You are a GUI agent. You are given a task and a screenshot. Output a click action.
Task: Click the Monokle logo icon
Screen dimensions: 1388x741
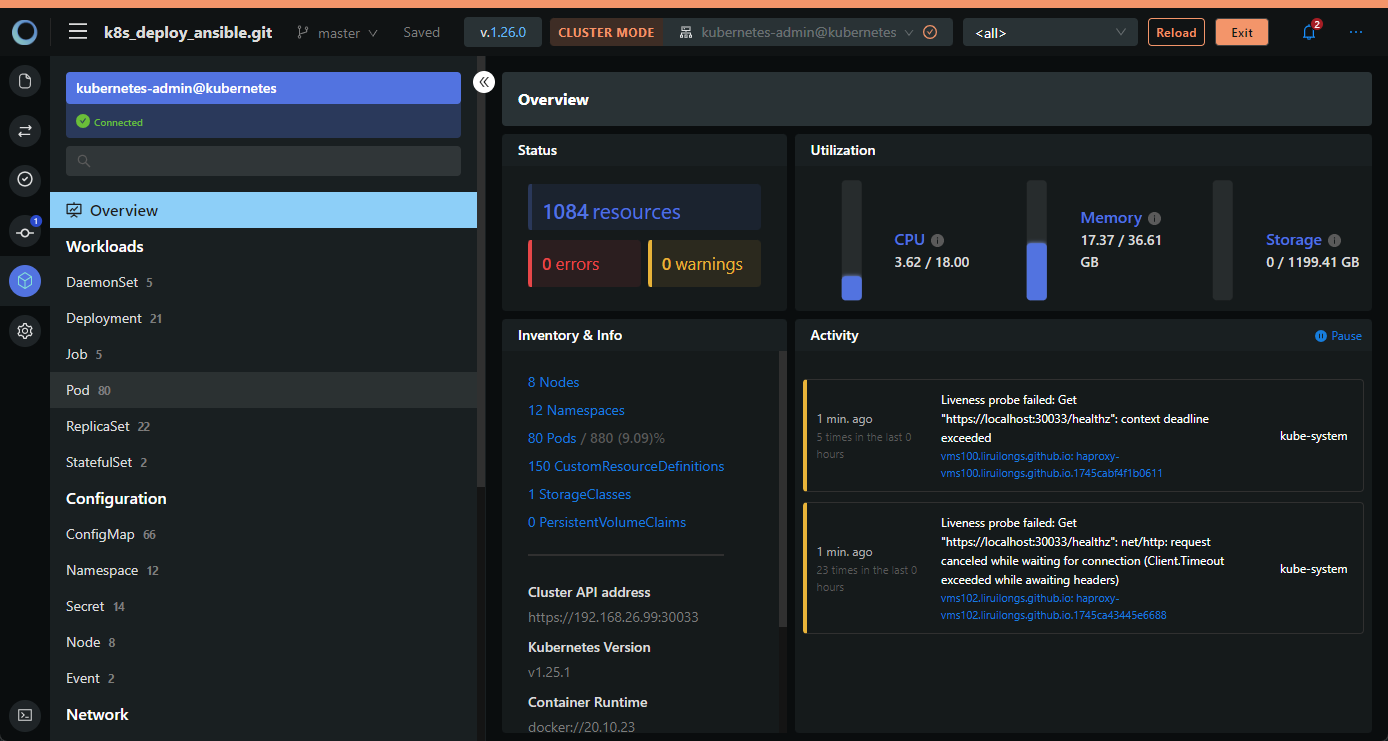25,32
